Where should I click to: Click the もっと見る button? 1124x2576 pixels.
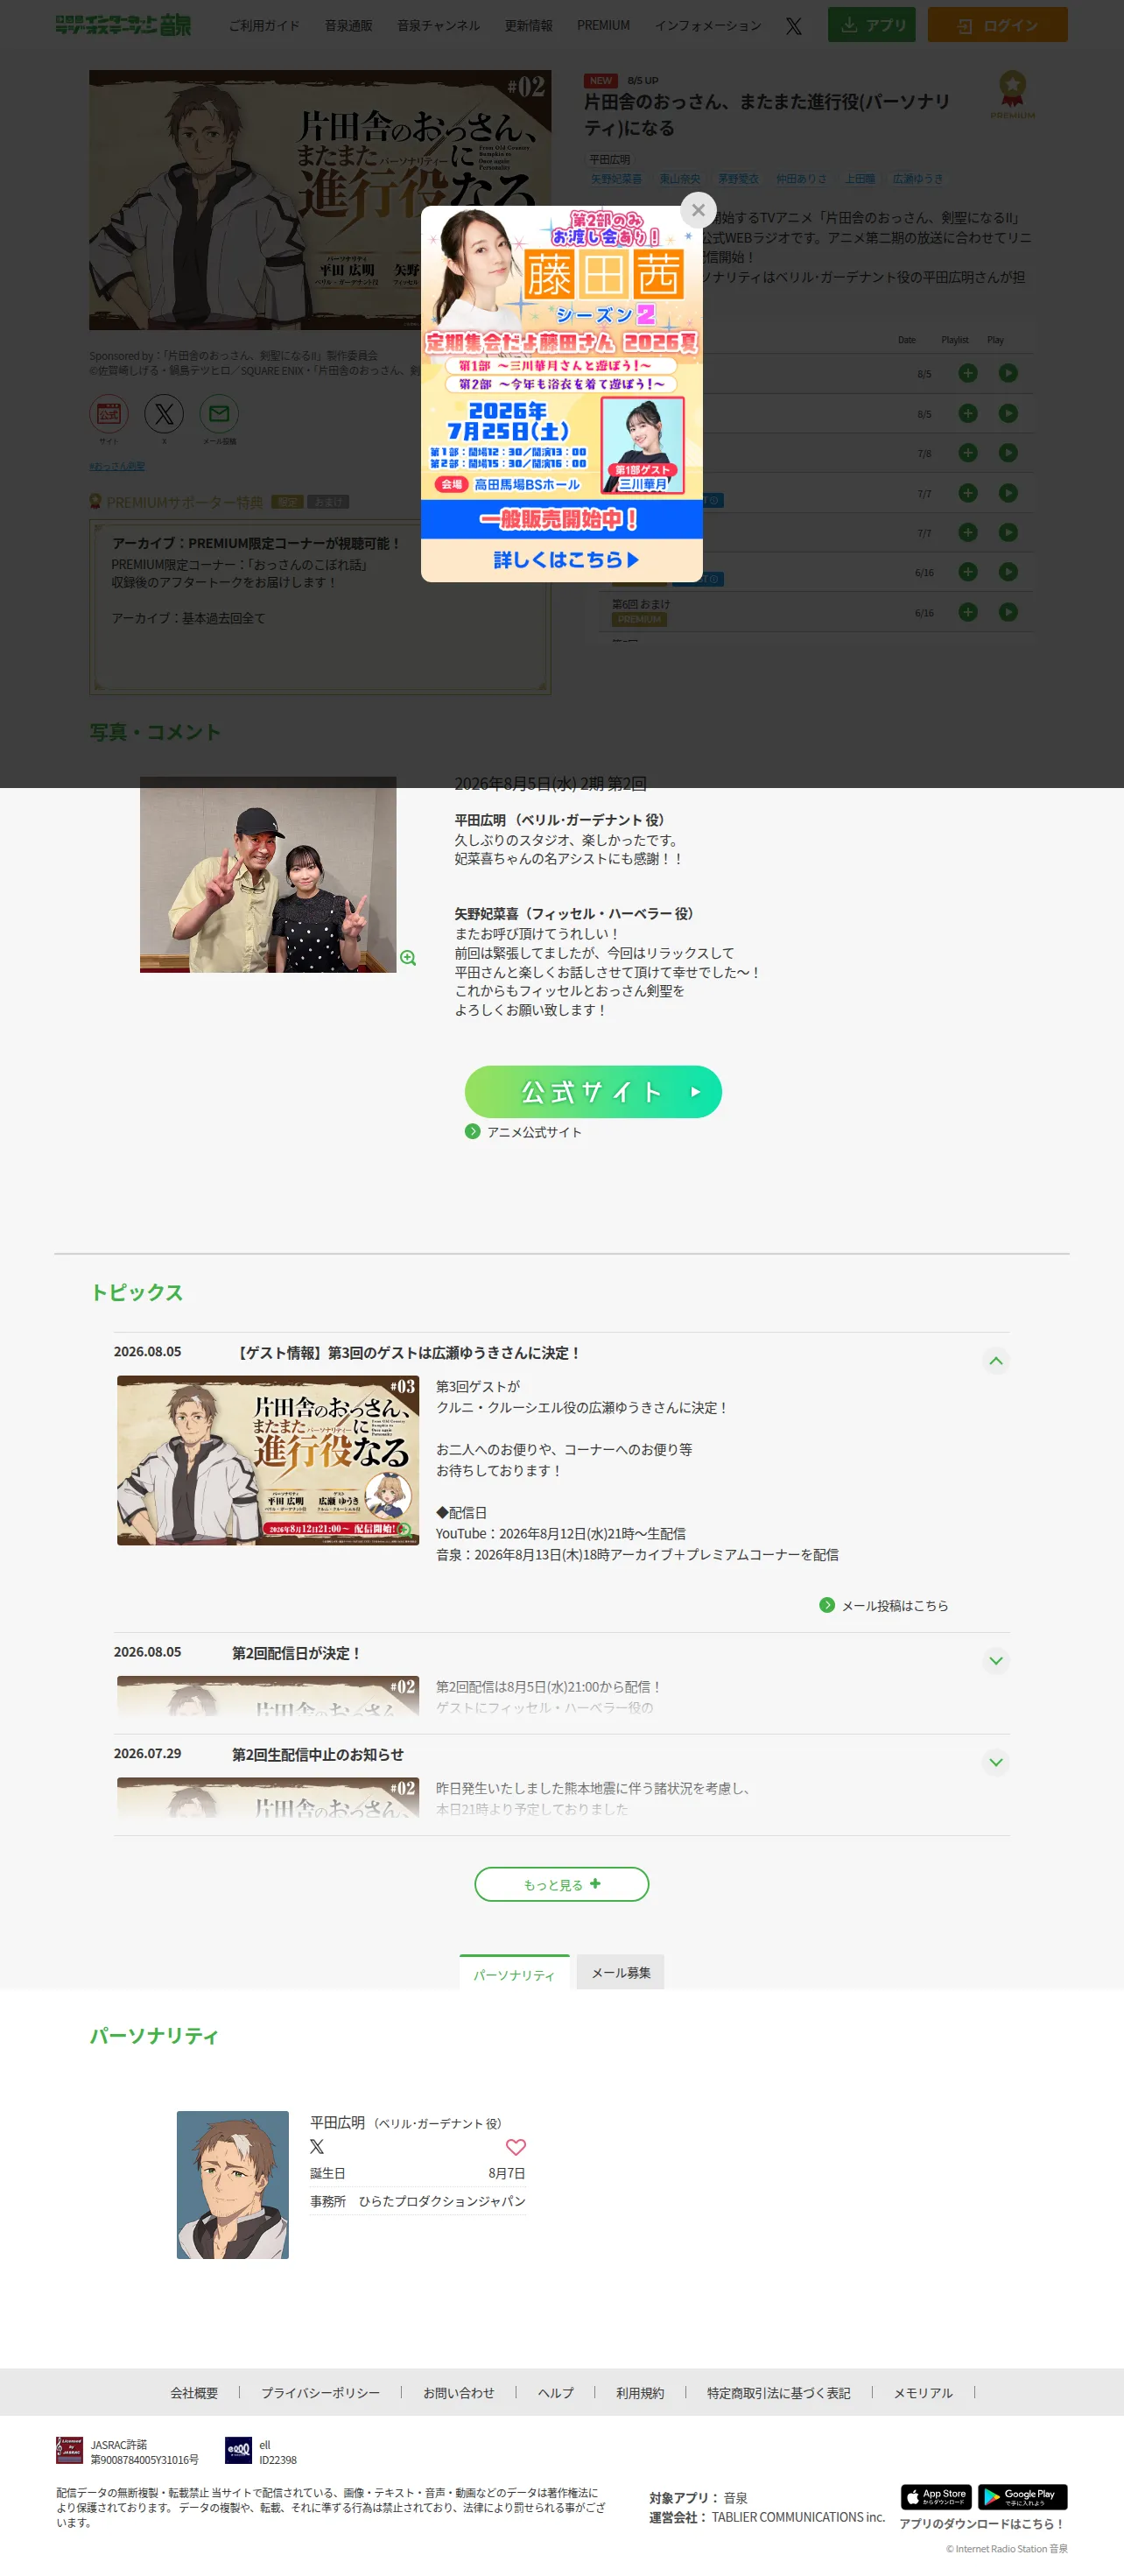[561, 1884]
